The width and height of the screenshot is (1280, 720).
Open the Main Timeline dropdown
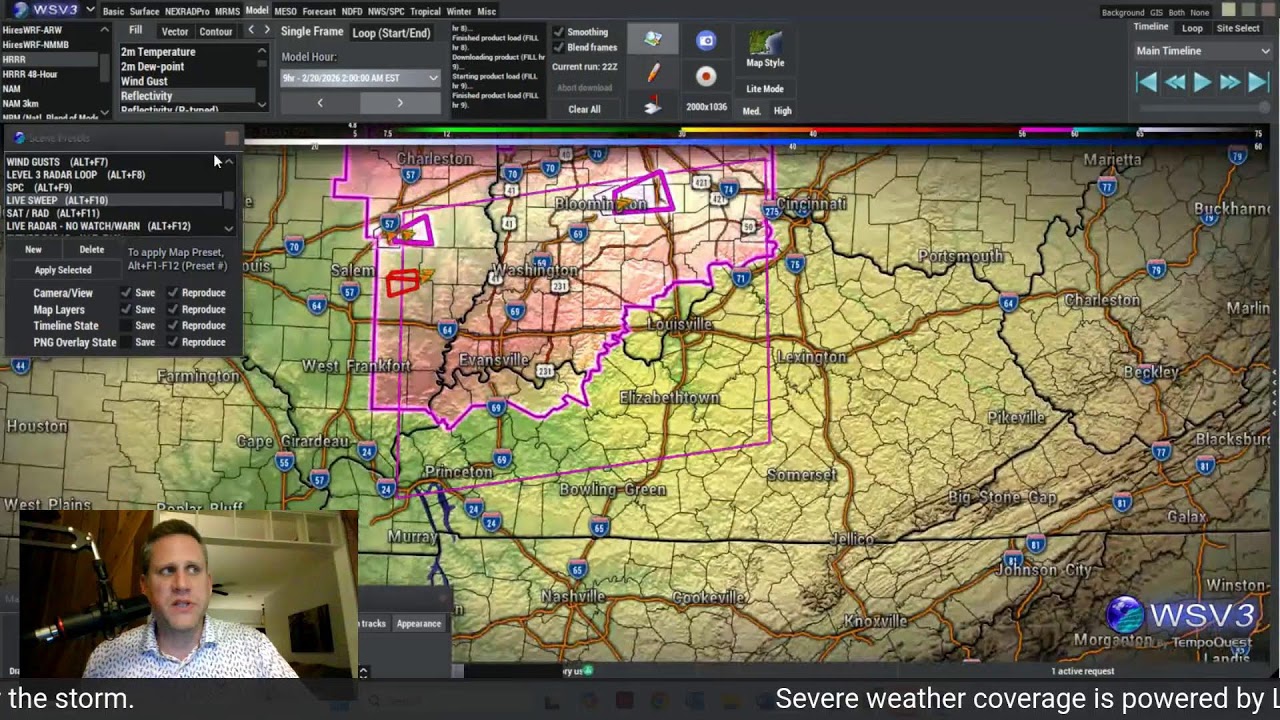[x=1203, y=51]
